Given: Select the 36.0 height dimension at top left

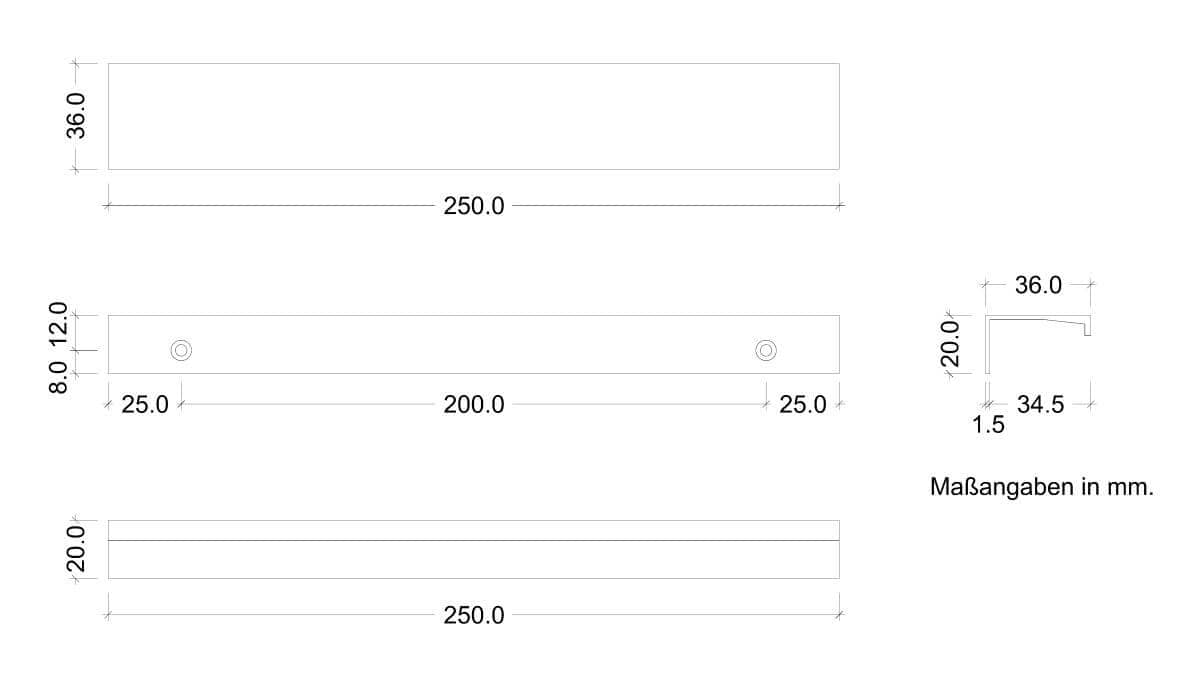Looking at the screenshot, I should [x=77, y=116].
